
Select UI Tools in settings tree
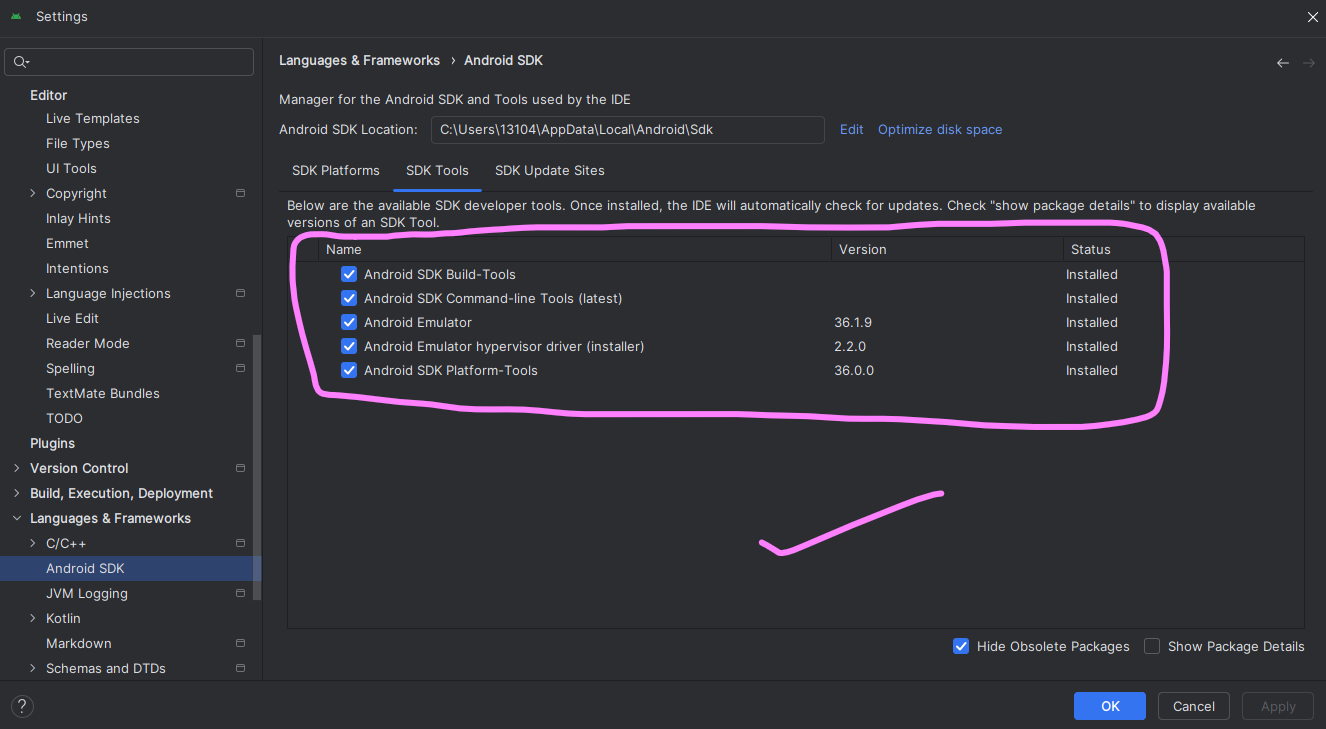pos(71,168)
